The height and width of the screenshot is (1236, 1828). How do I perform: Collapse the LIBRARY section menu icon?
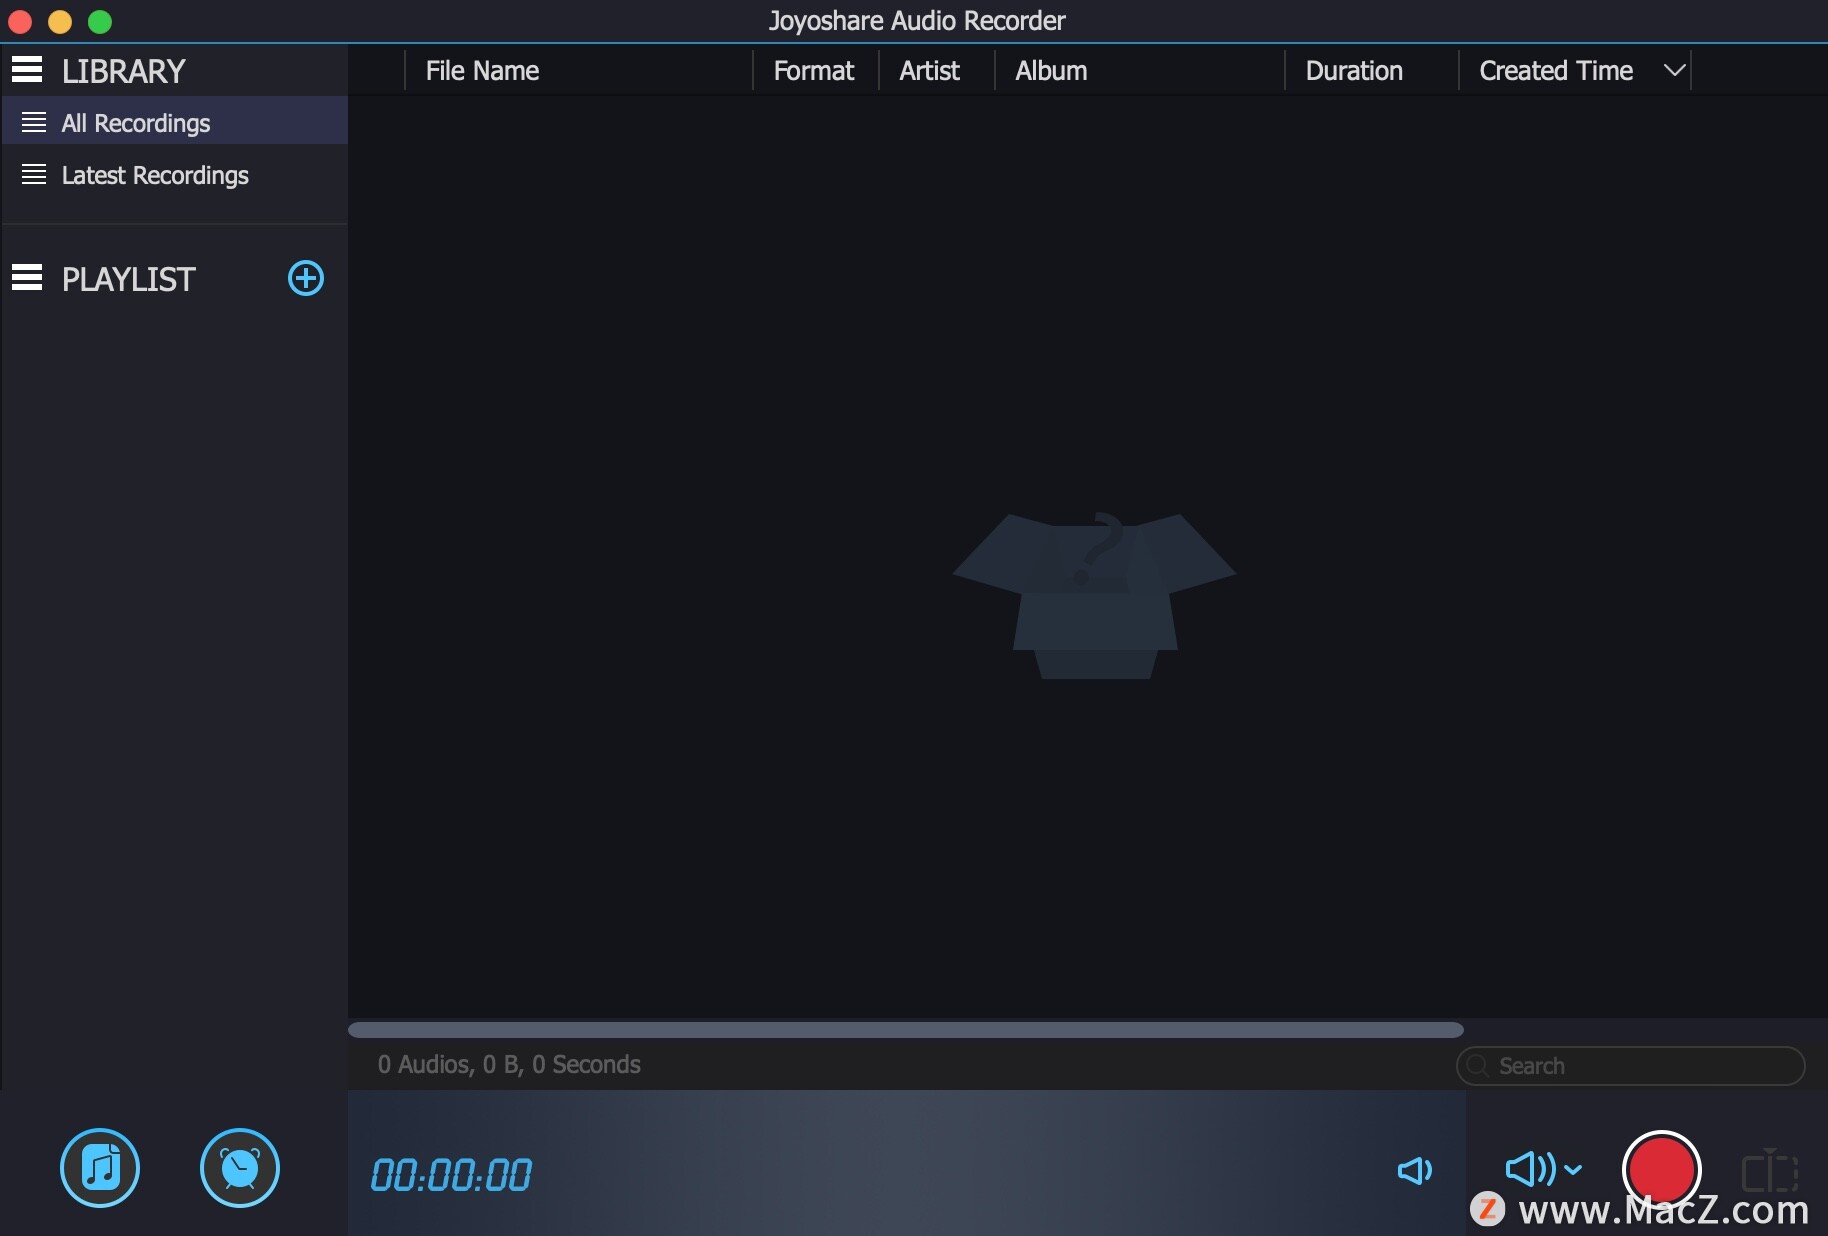pyautogui.click(x=27, y=70)
